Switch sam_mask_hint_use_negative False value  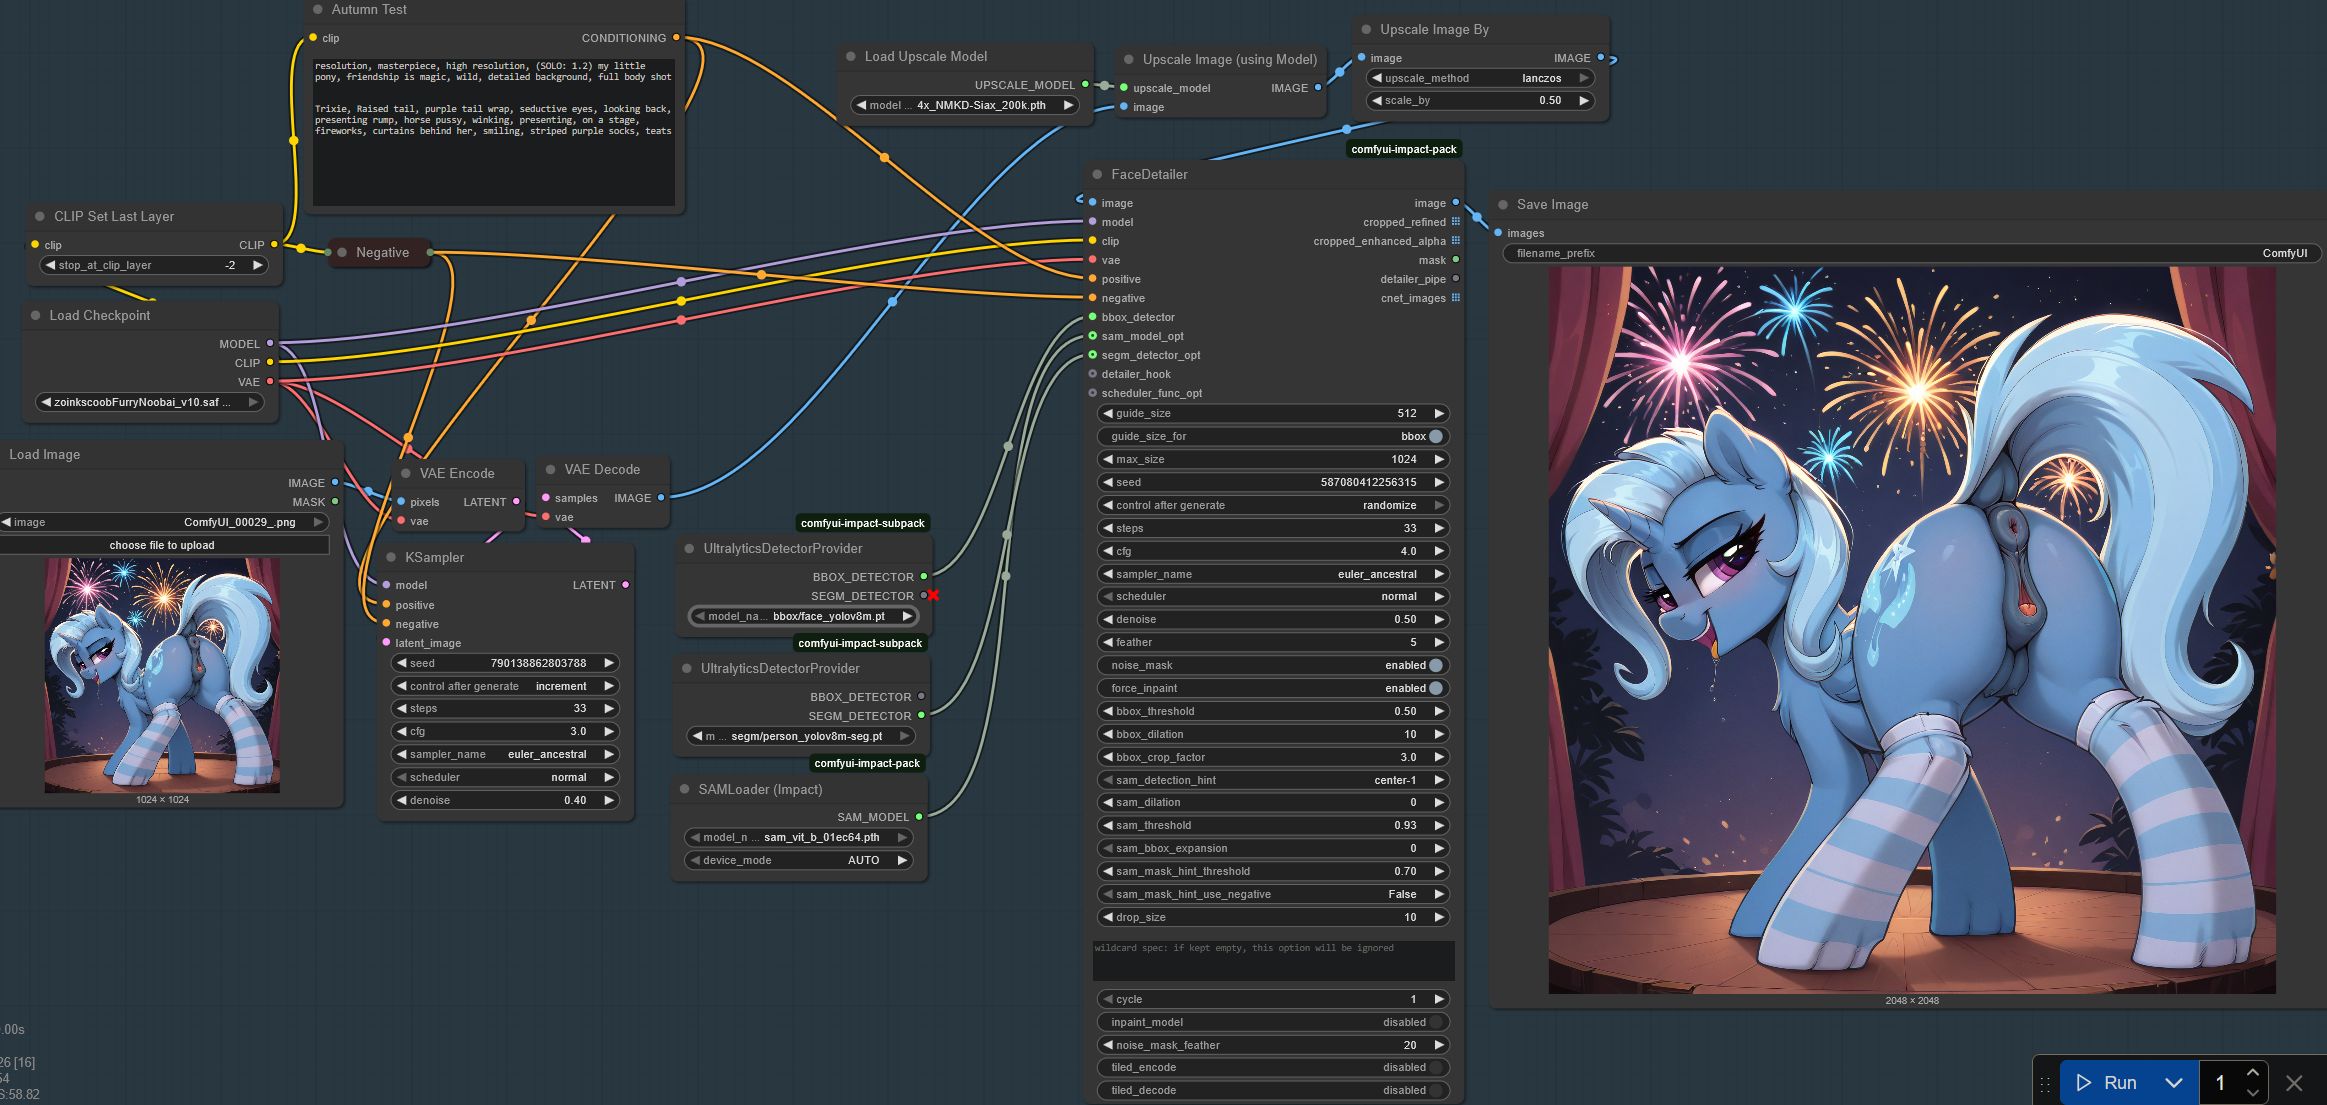click(1273, 895)
